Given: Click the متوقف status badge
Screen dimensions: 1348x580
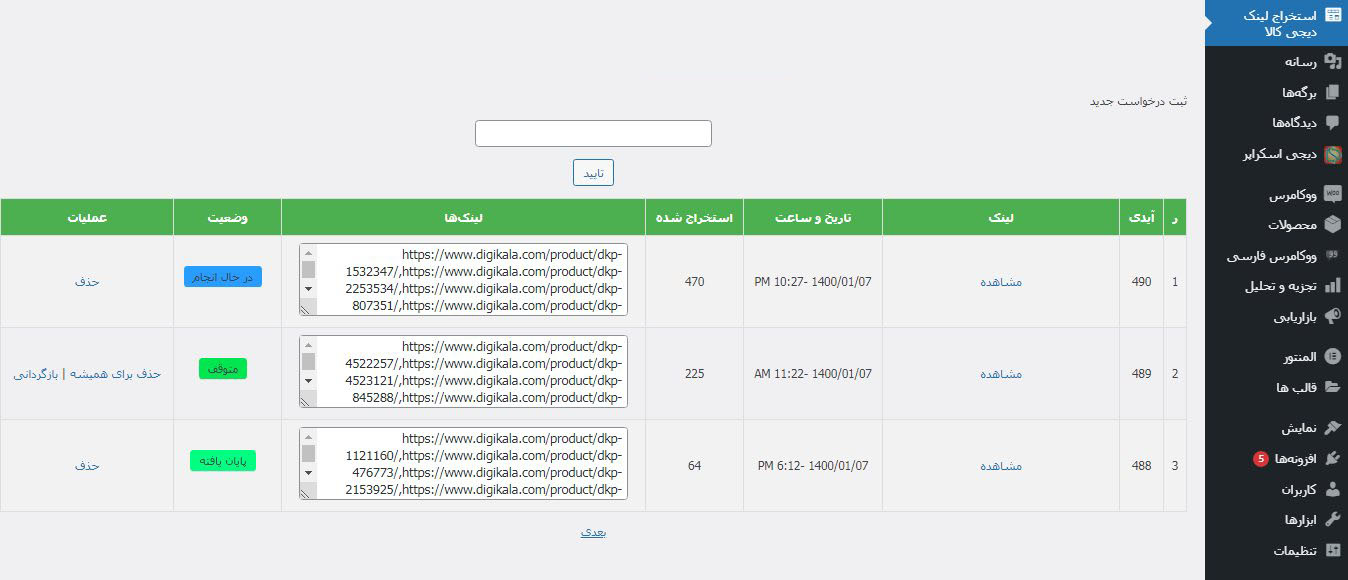Looking at the screenshot, I should tap(223, 369).
